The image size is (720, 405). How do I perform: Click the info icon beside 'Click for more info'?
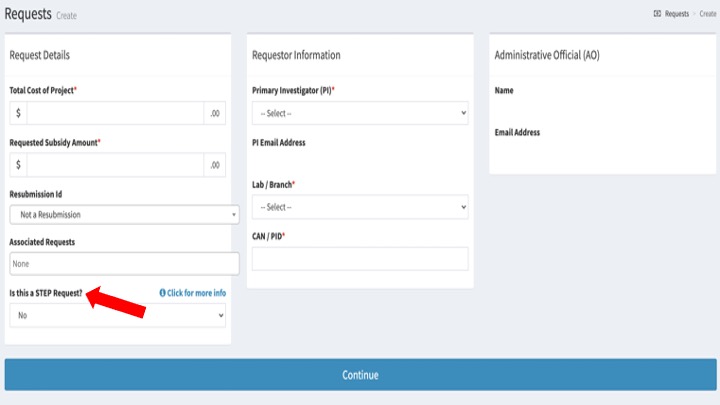[x=162, y=293]
